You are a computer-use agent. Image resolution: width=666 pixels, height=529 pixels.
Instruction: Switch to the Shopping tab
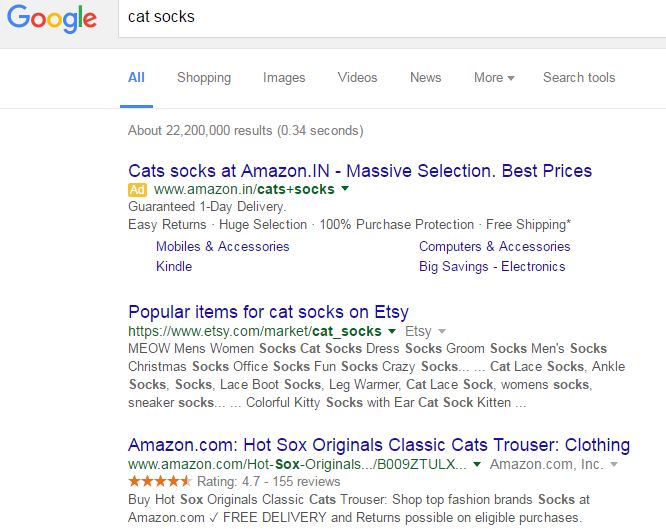point(204,78)
